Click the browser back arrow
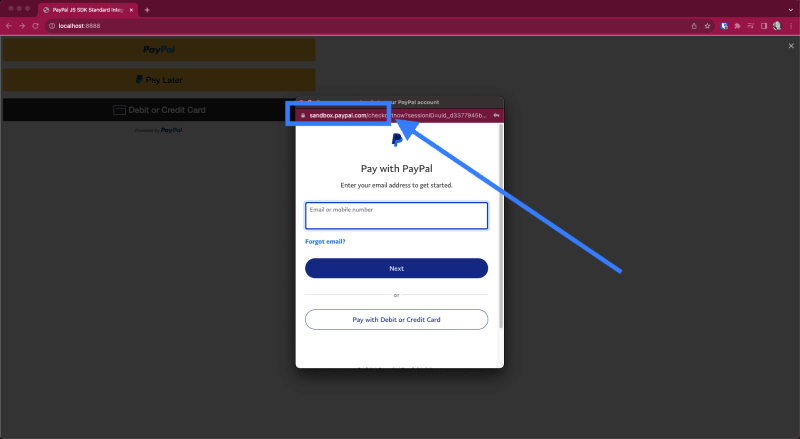The width and height of the screenshot is (800, 439). [9, 25]
